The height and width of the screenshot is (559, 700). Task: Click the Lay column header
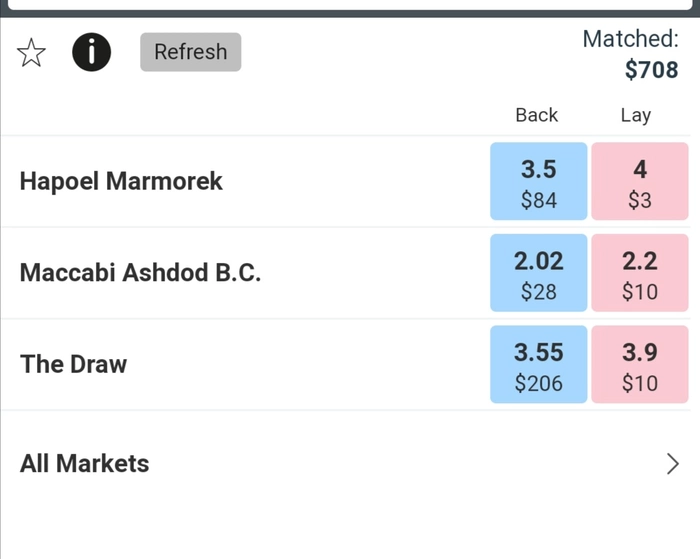pyautogui.click(x=636, y=115)
